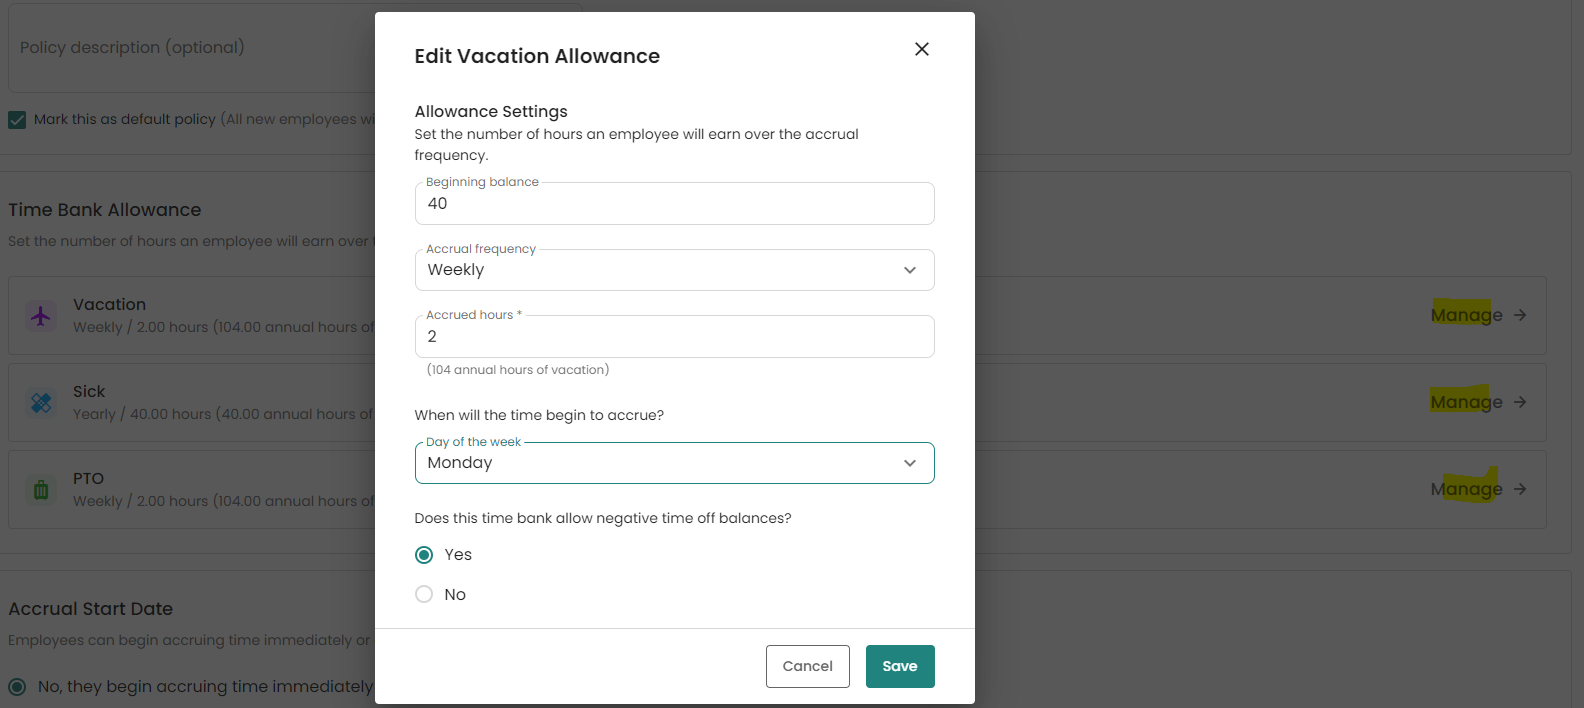1584x708 pixels.
Task: Open Manage link for PTO
Action: (1466, 489)
